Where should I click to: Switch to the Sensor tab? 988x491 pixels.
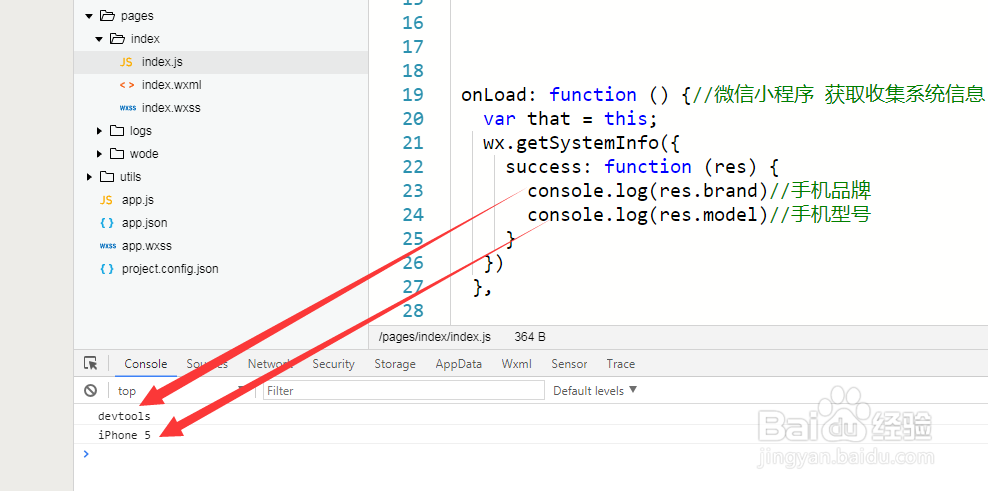coord(569,364)
